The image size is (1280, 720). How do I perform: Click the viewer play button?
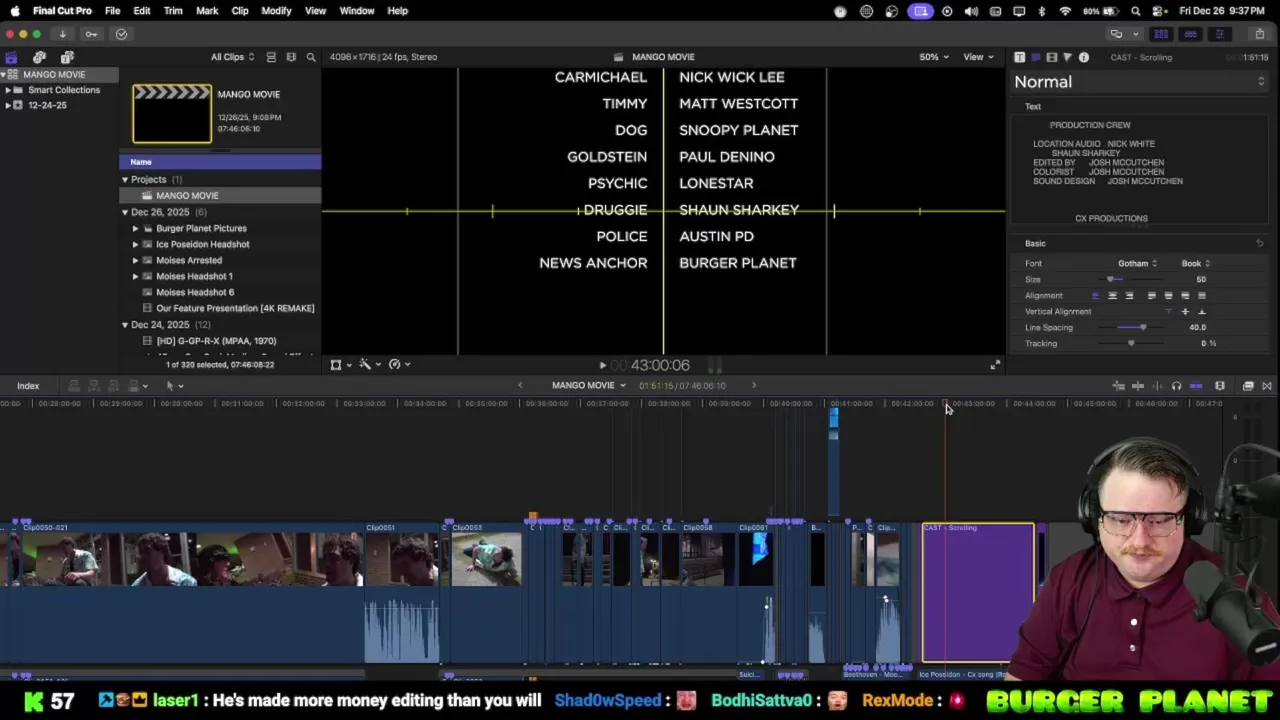click(602, 366)
